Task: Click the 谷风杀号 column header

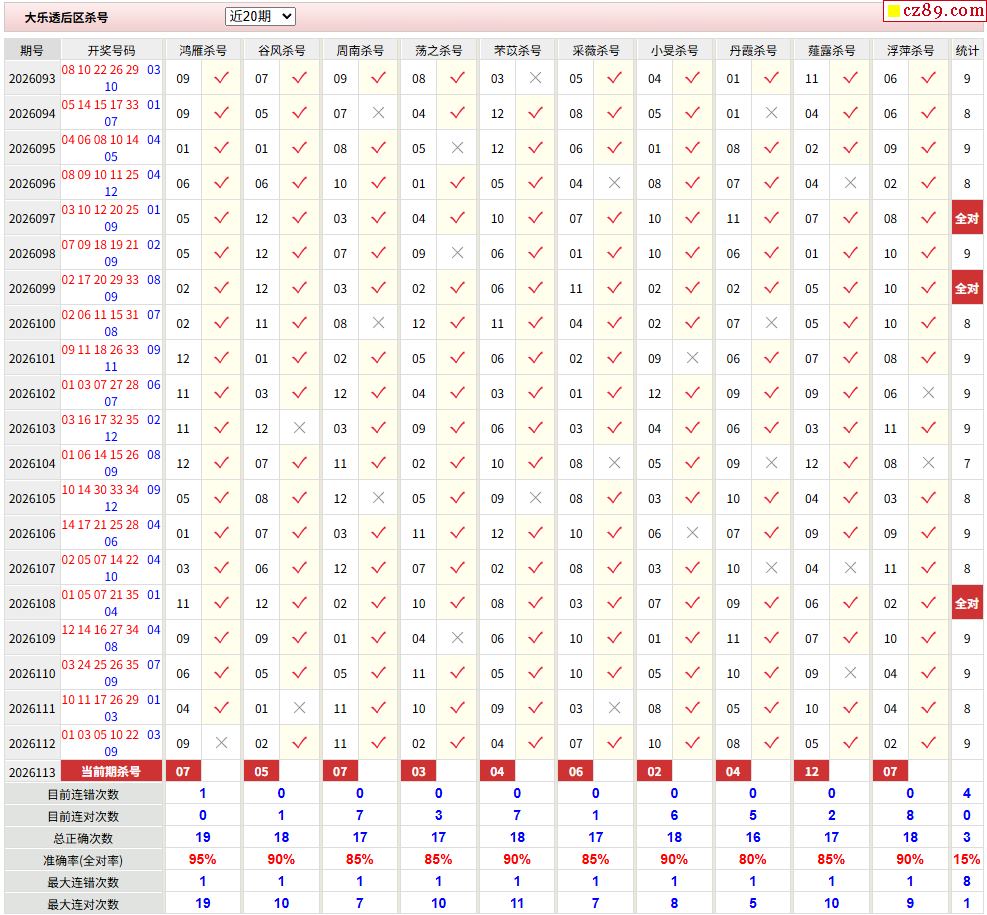Action: click(281, 50)
